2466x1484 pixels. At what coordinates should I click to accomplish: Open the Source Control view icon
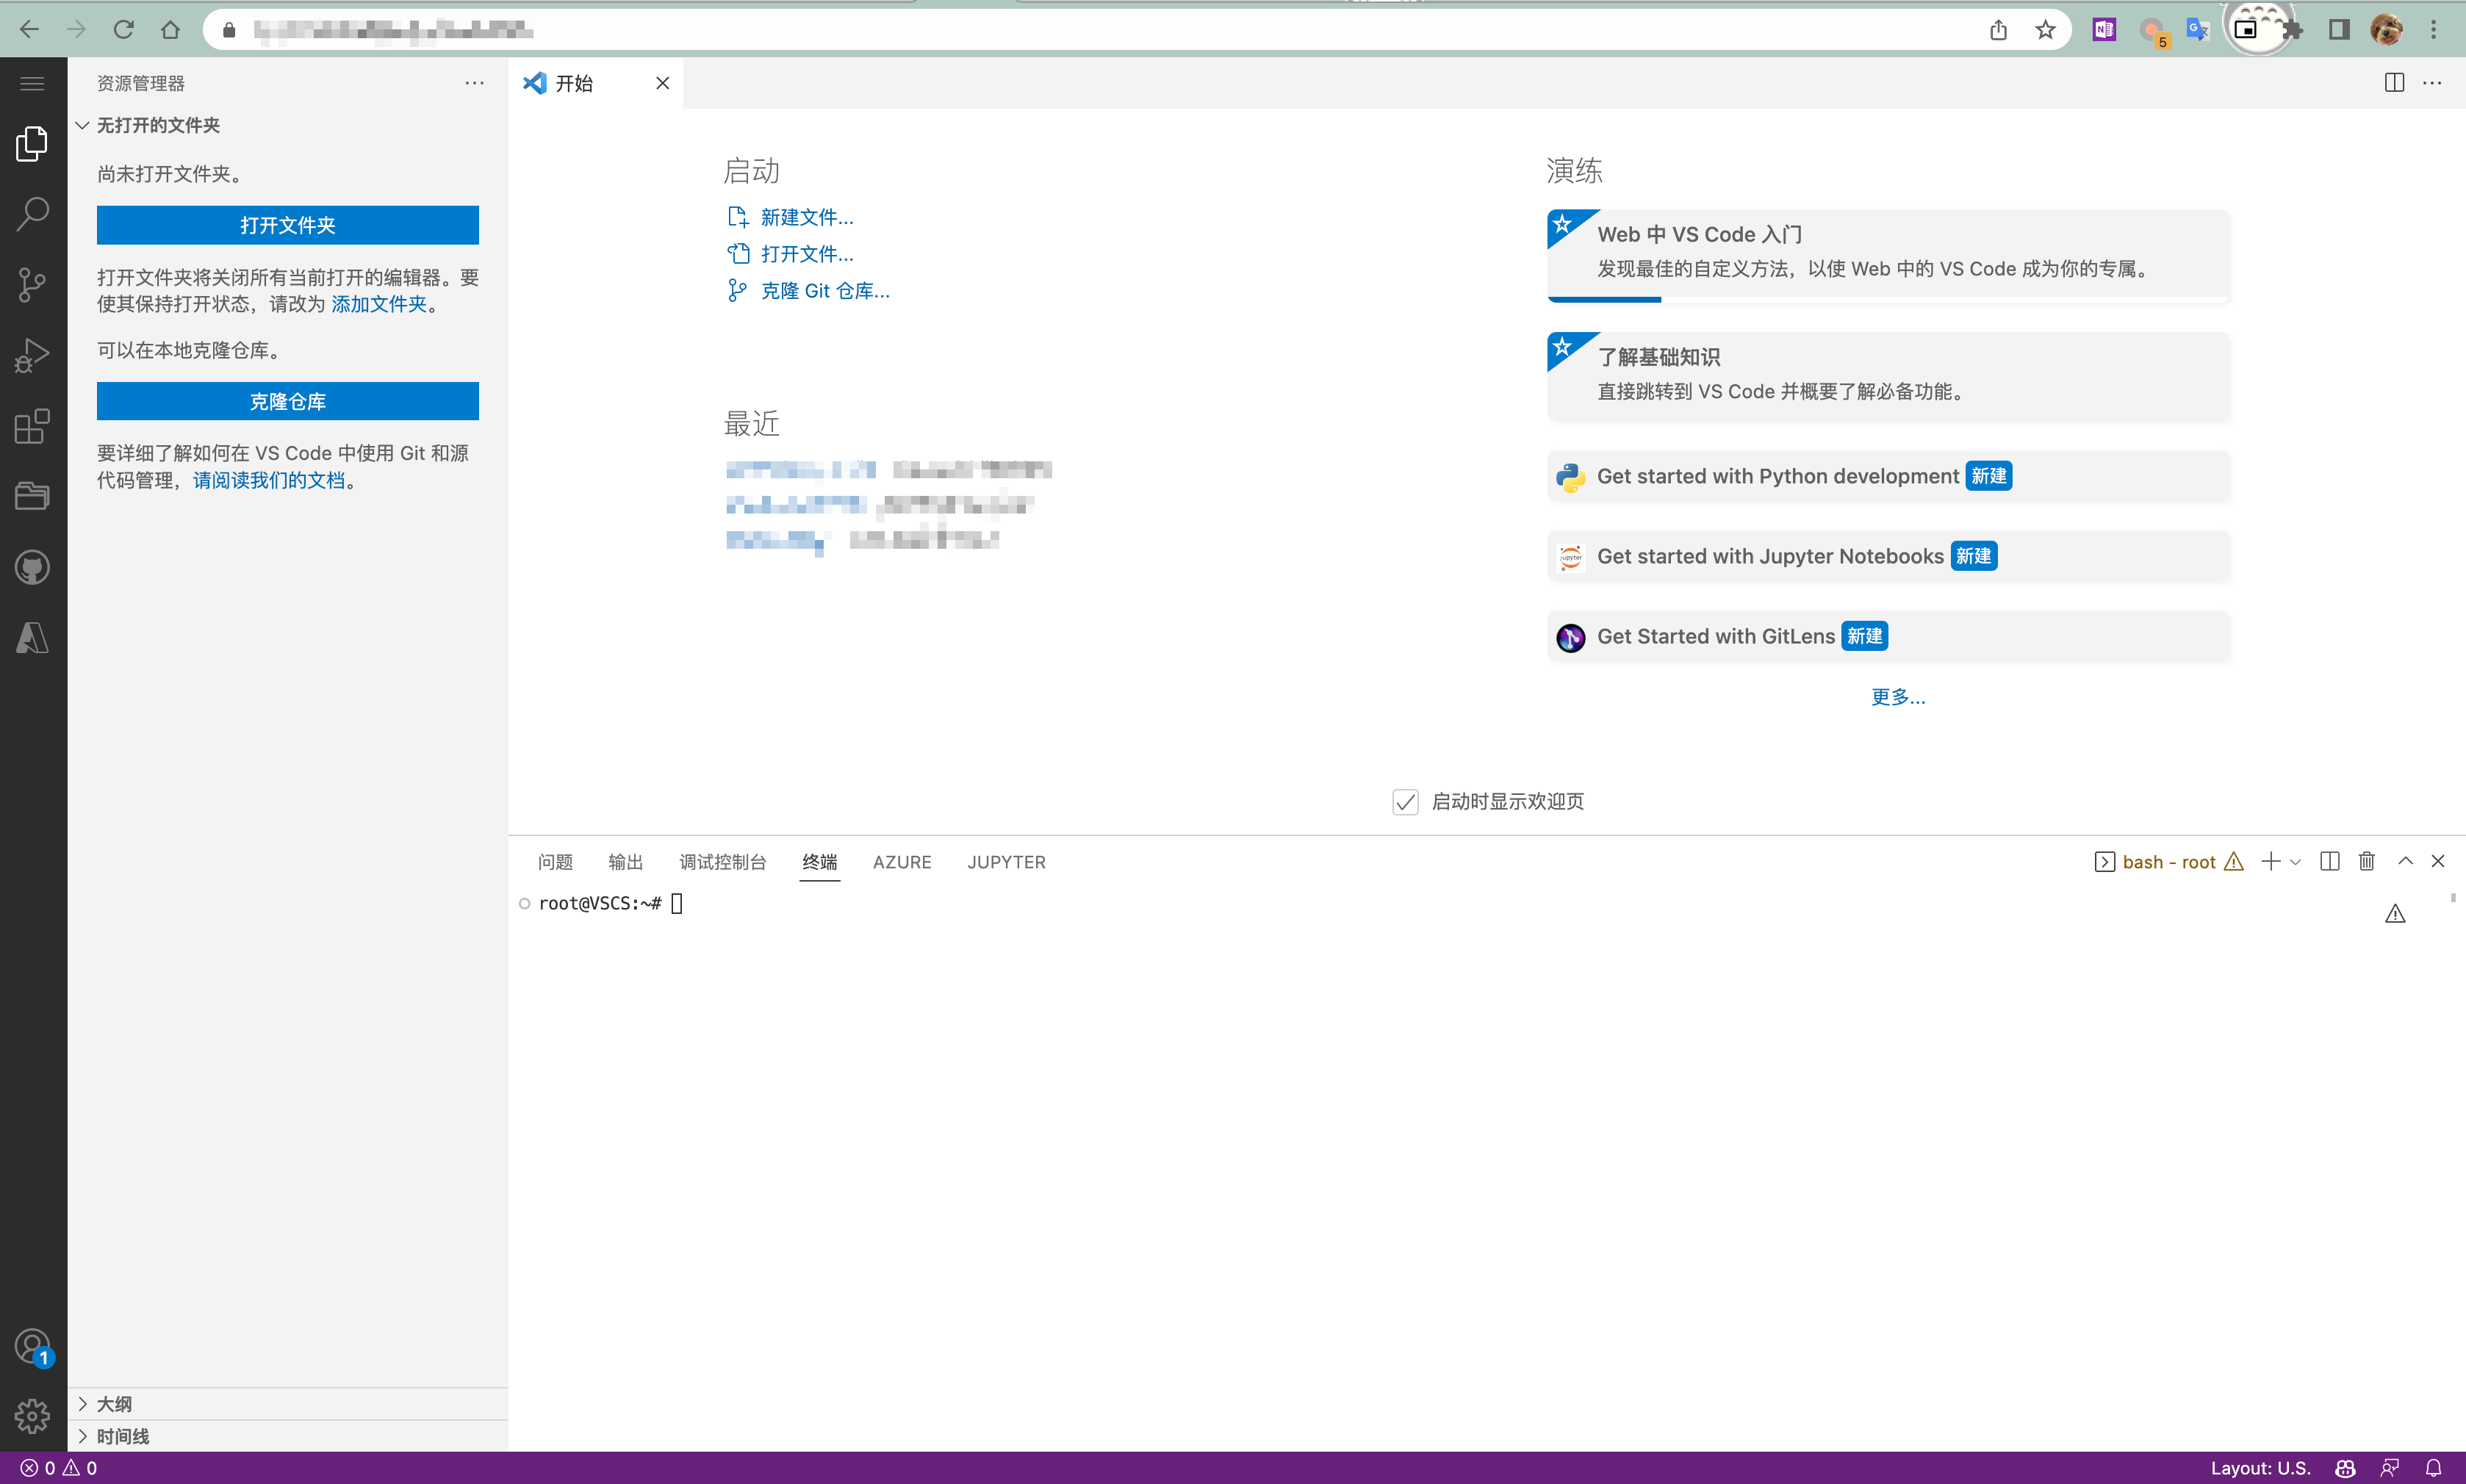point(32,285)
